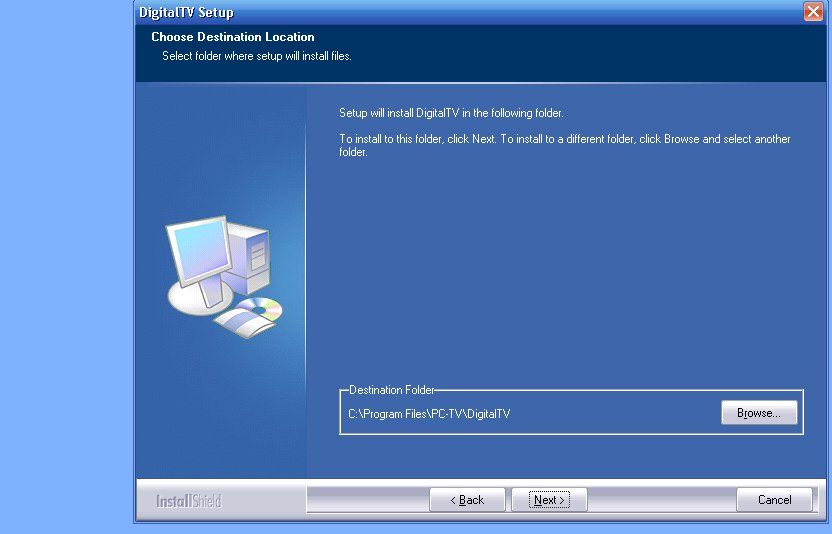Click the 'Setup will install DigitalTV' sentence
Viewport: 832px width, 534px height.
click(451, 113)
